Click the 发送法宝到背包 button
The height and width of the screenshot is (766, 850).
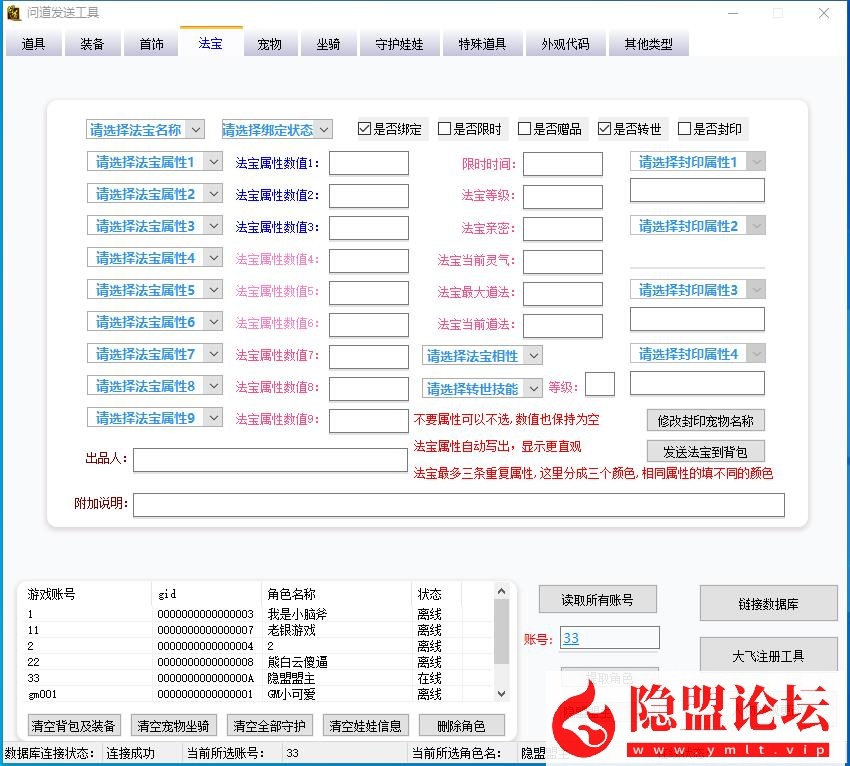tap(705, 452)
